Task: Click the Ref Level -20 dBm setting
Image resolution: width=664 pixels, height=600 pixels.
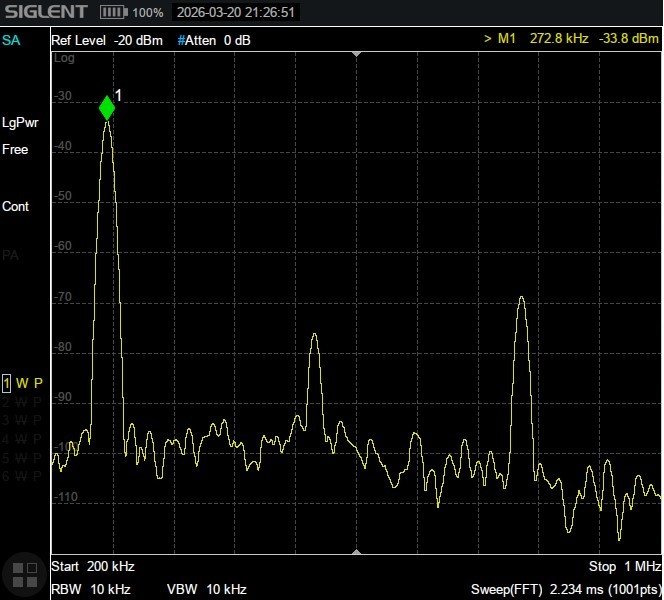Action: [x=107, y=40]
